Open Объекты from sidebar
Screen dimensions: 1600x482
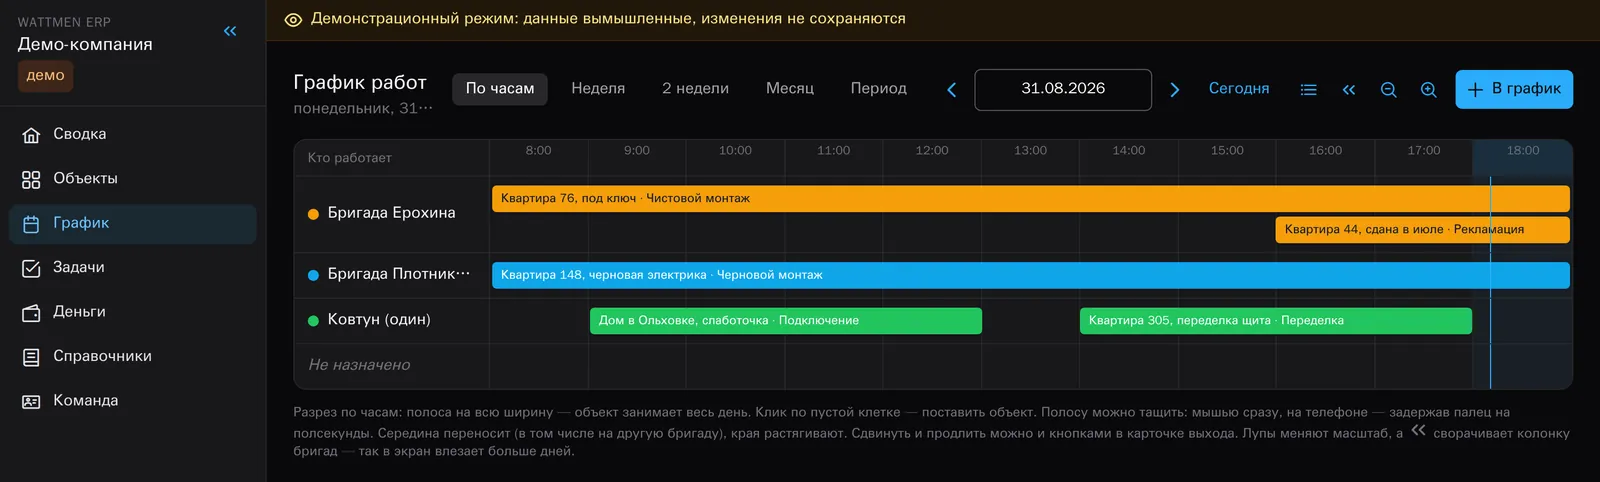133,179
